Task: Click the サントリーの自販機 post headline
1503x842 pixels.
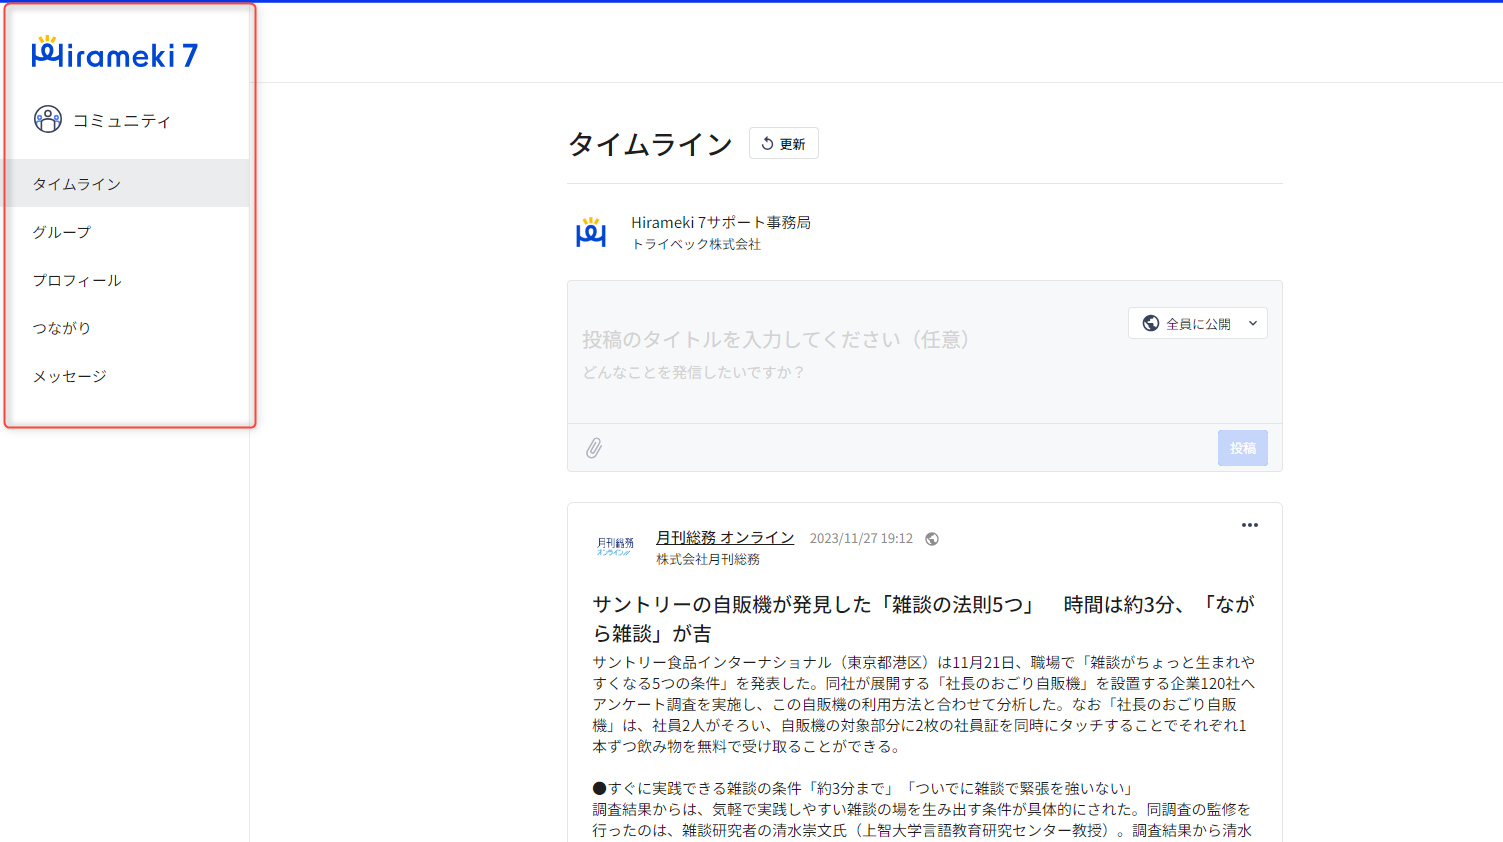Action: (x=924, y=618)
